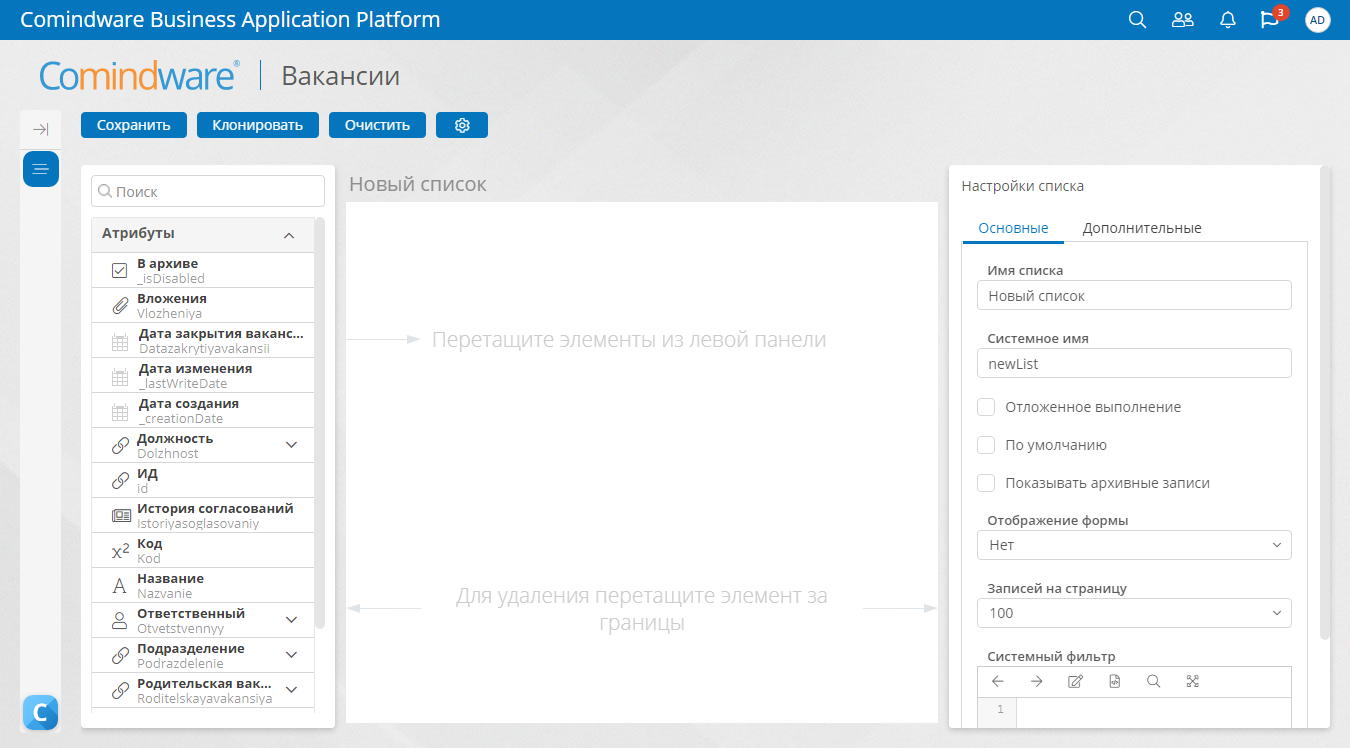The height and width of the screenshot is (748, 1350).
Task: Click the settings panel scrollbar
Action: point(1325,402)
